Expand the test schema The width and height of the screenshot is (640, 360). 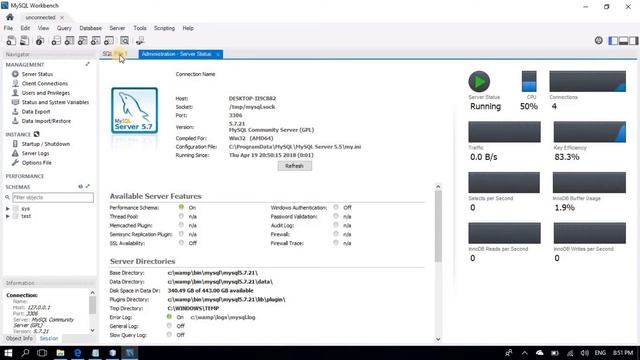[7, 216]
